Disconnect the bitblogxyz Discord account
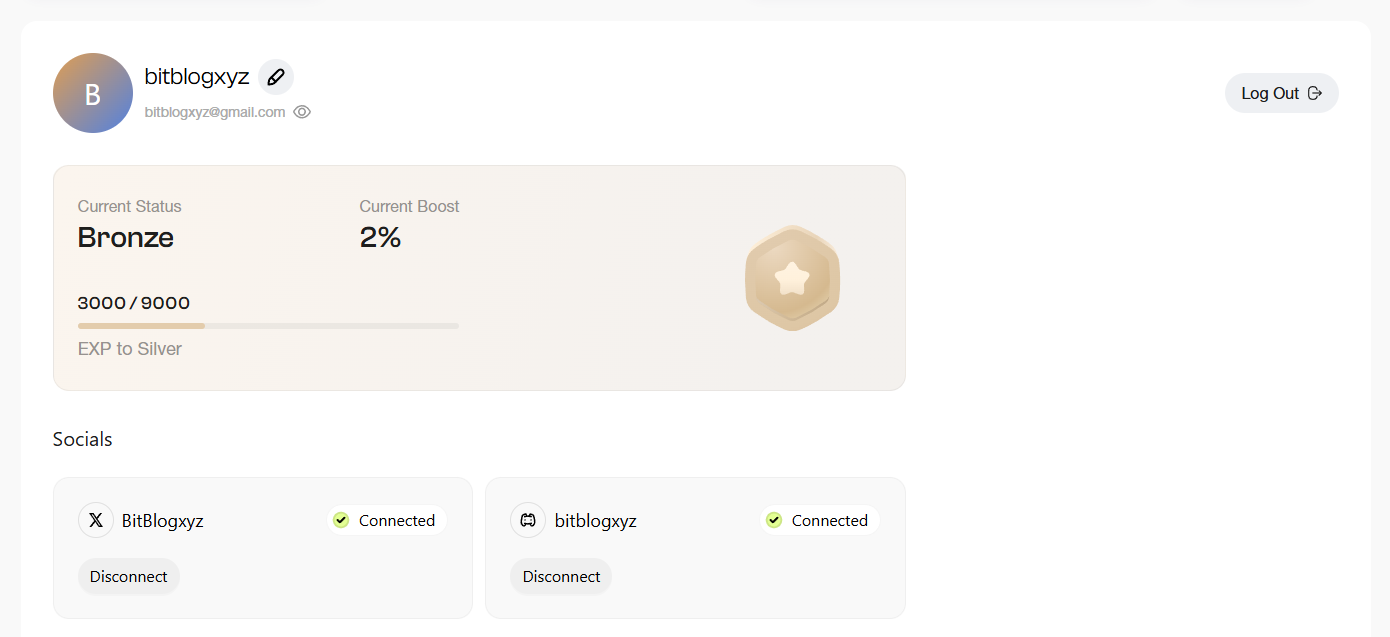 click(x=561, y=576)
